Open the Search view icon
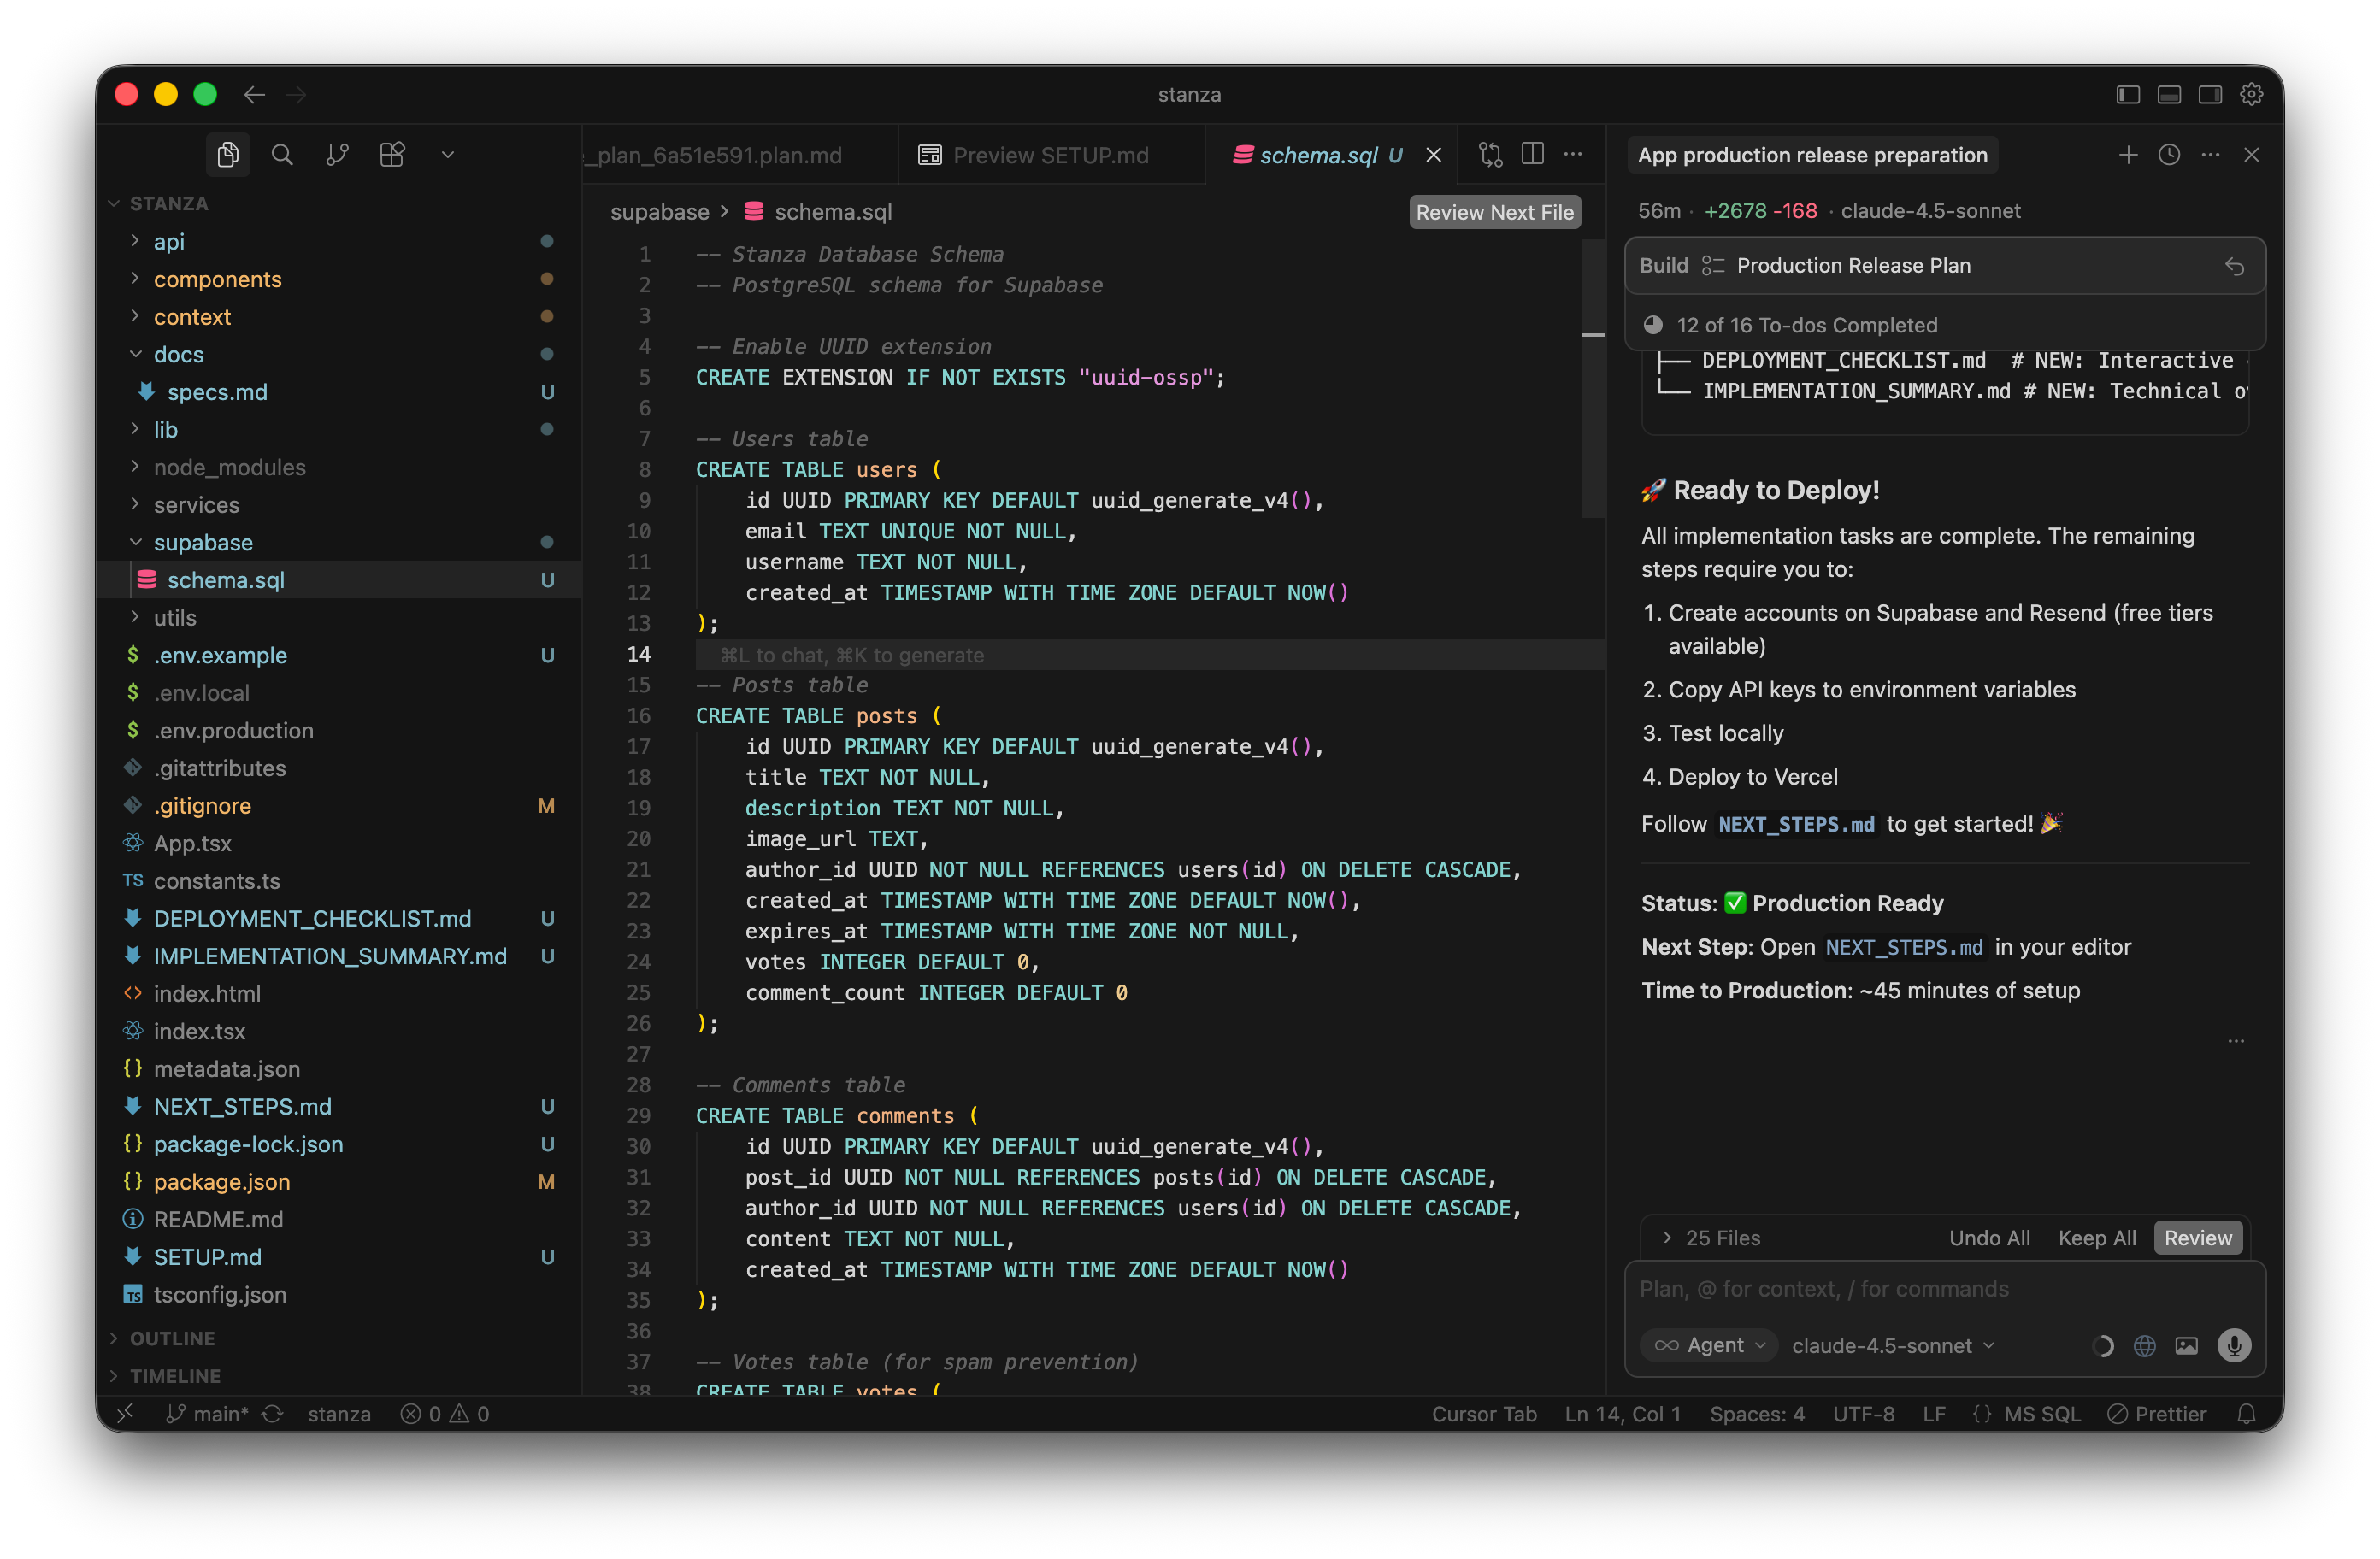This screenshot has width=2380, height=1559. tap(282, 155)
